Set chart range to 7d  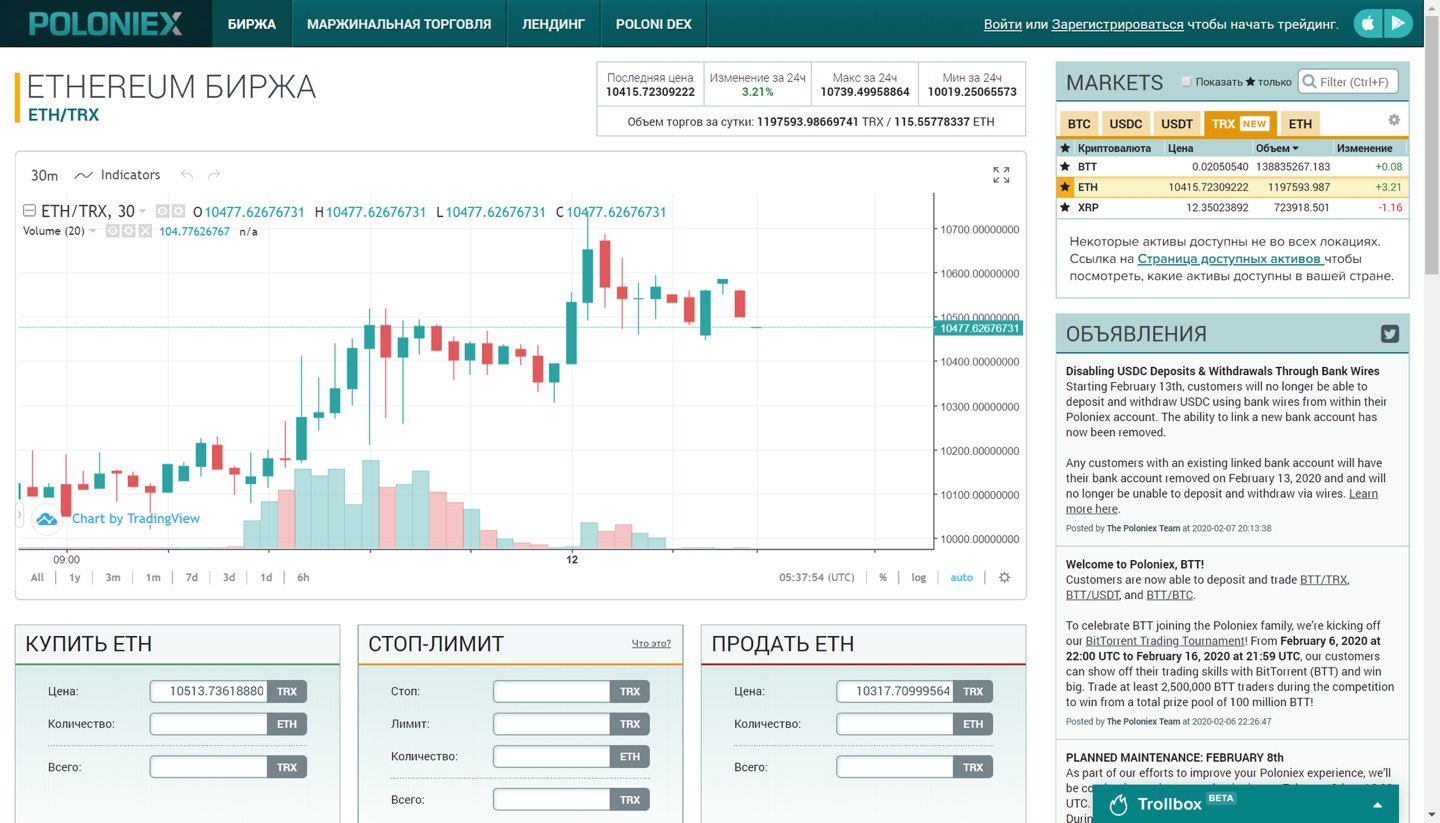191,577
